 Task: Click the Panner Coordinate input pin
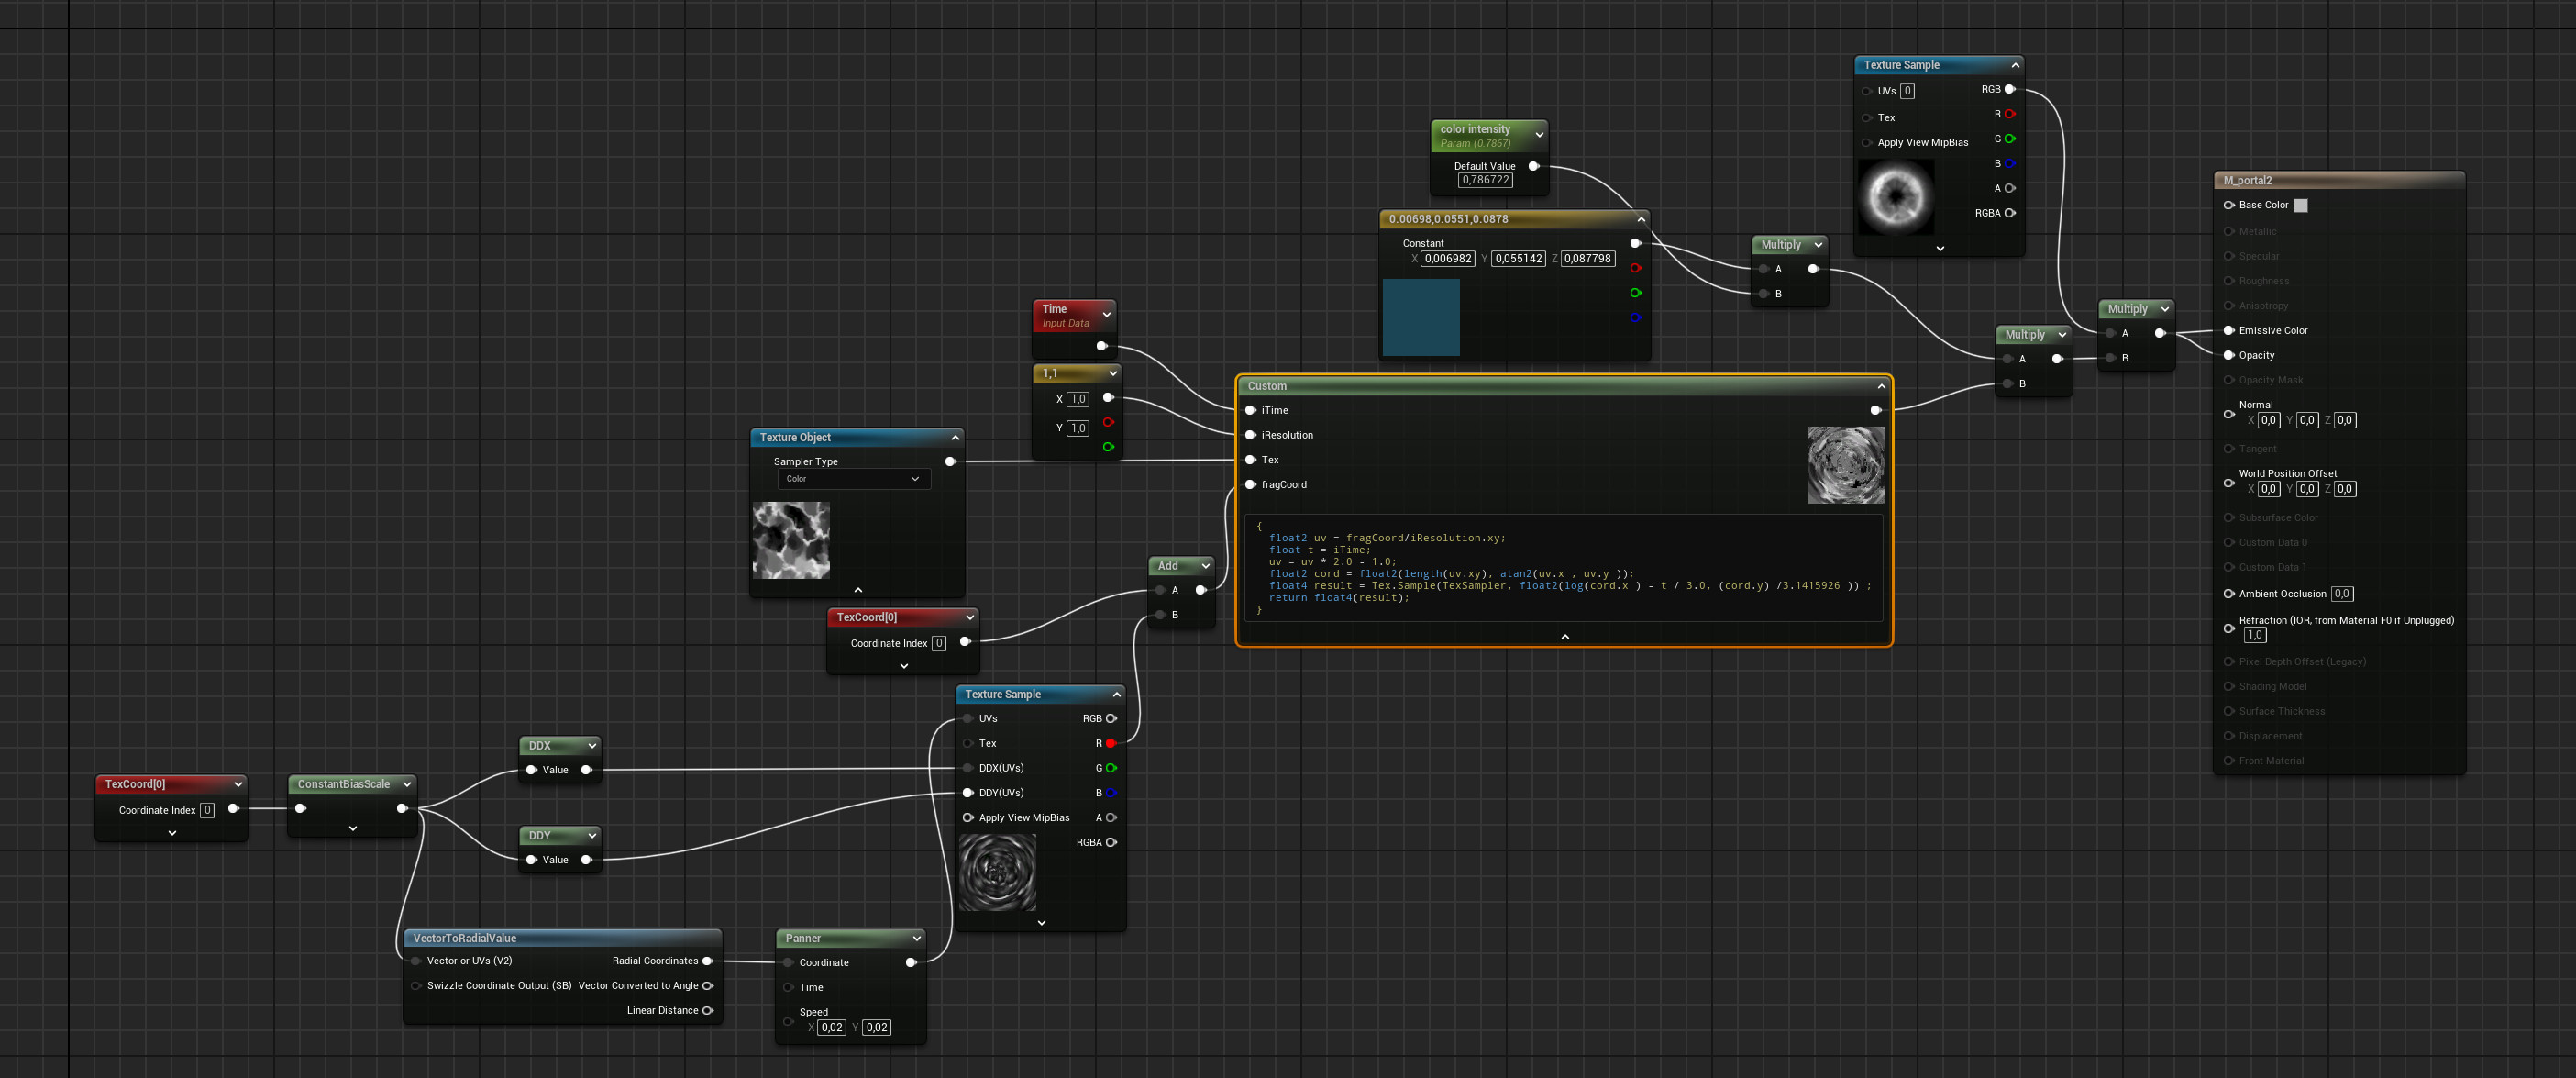(788, 963)
